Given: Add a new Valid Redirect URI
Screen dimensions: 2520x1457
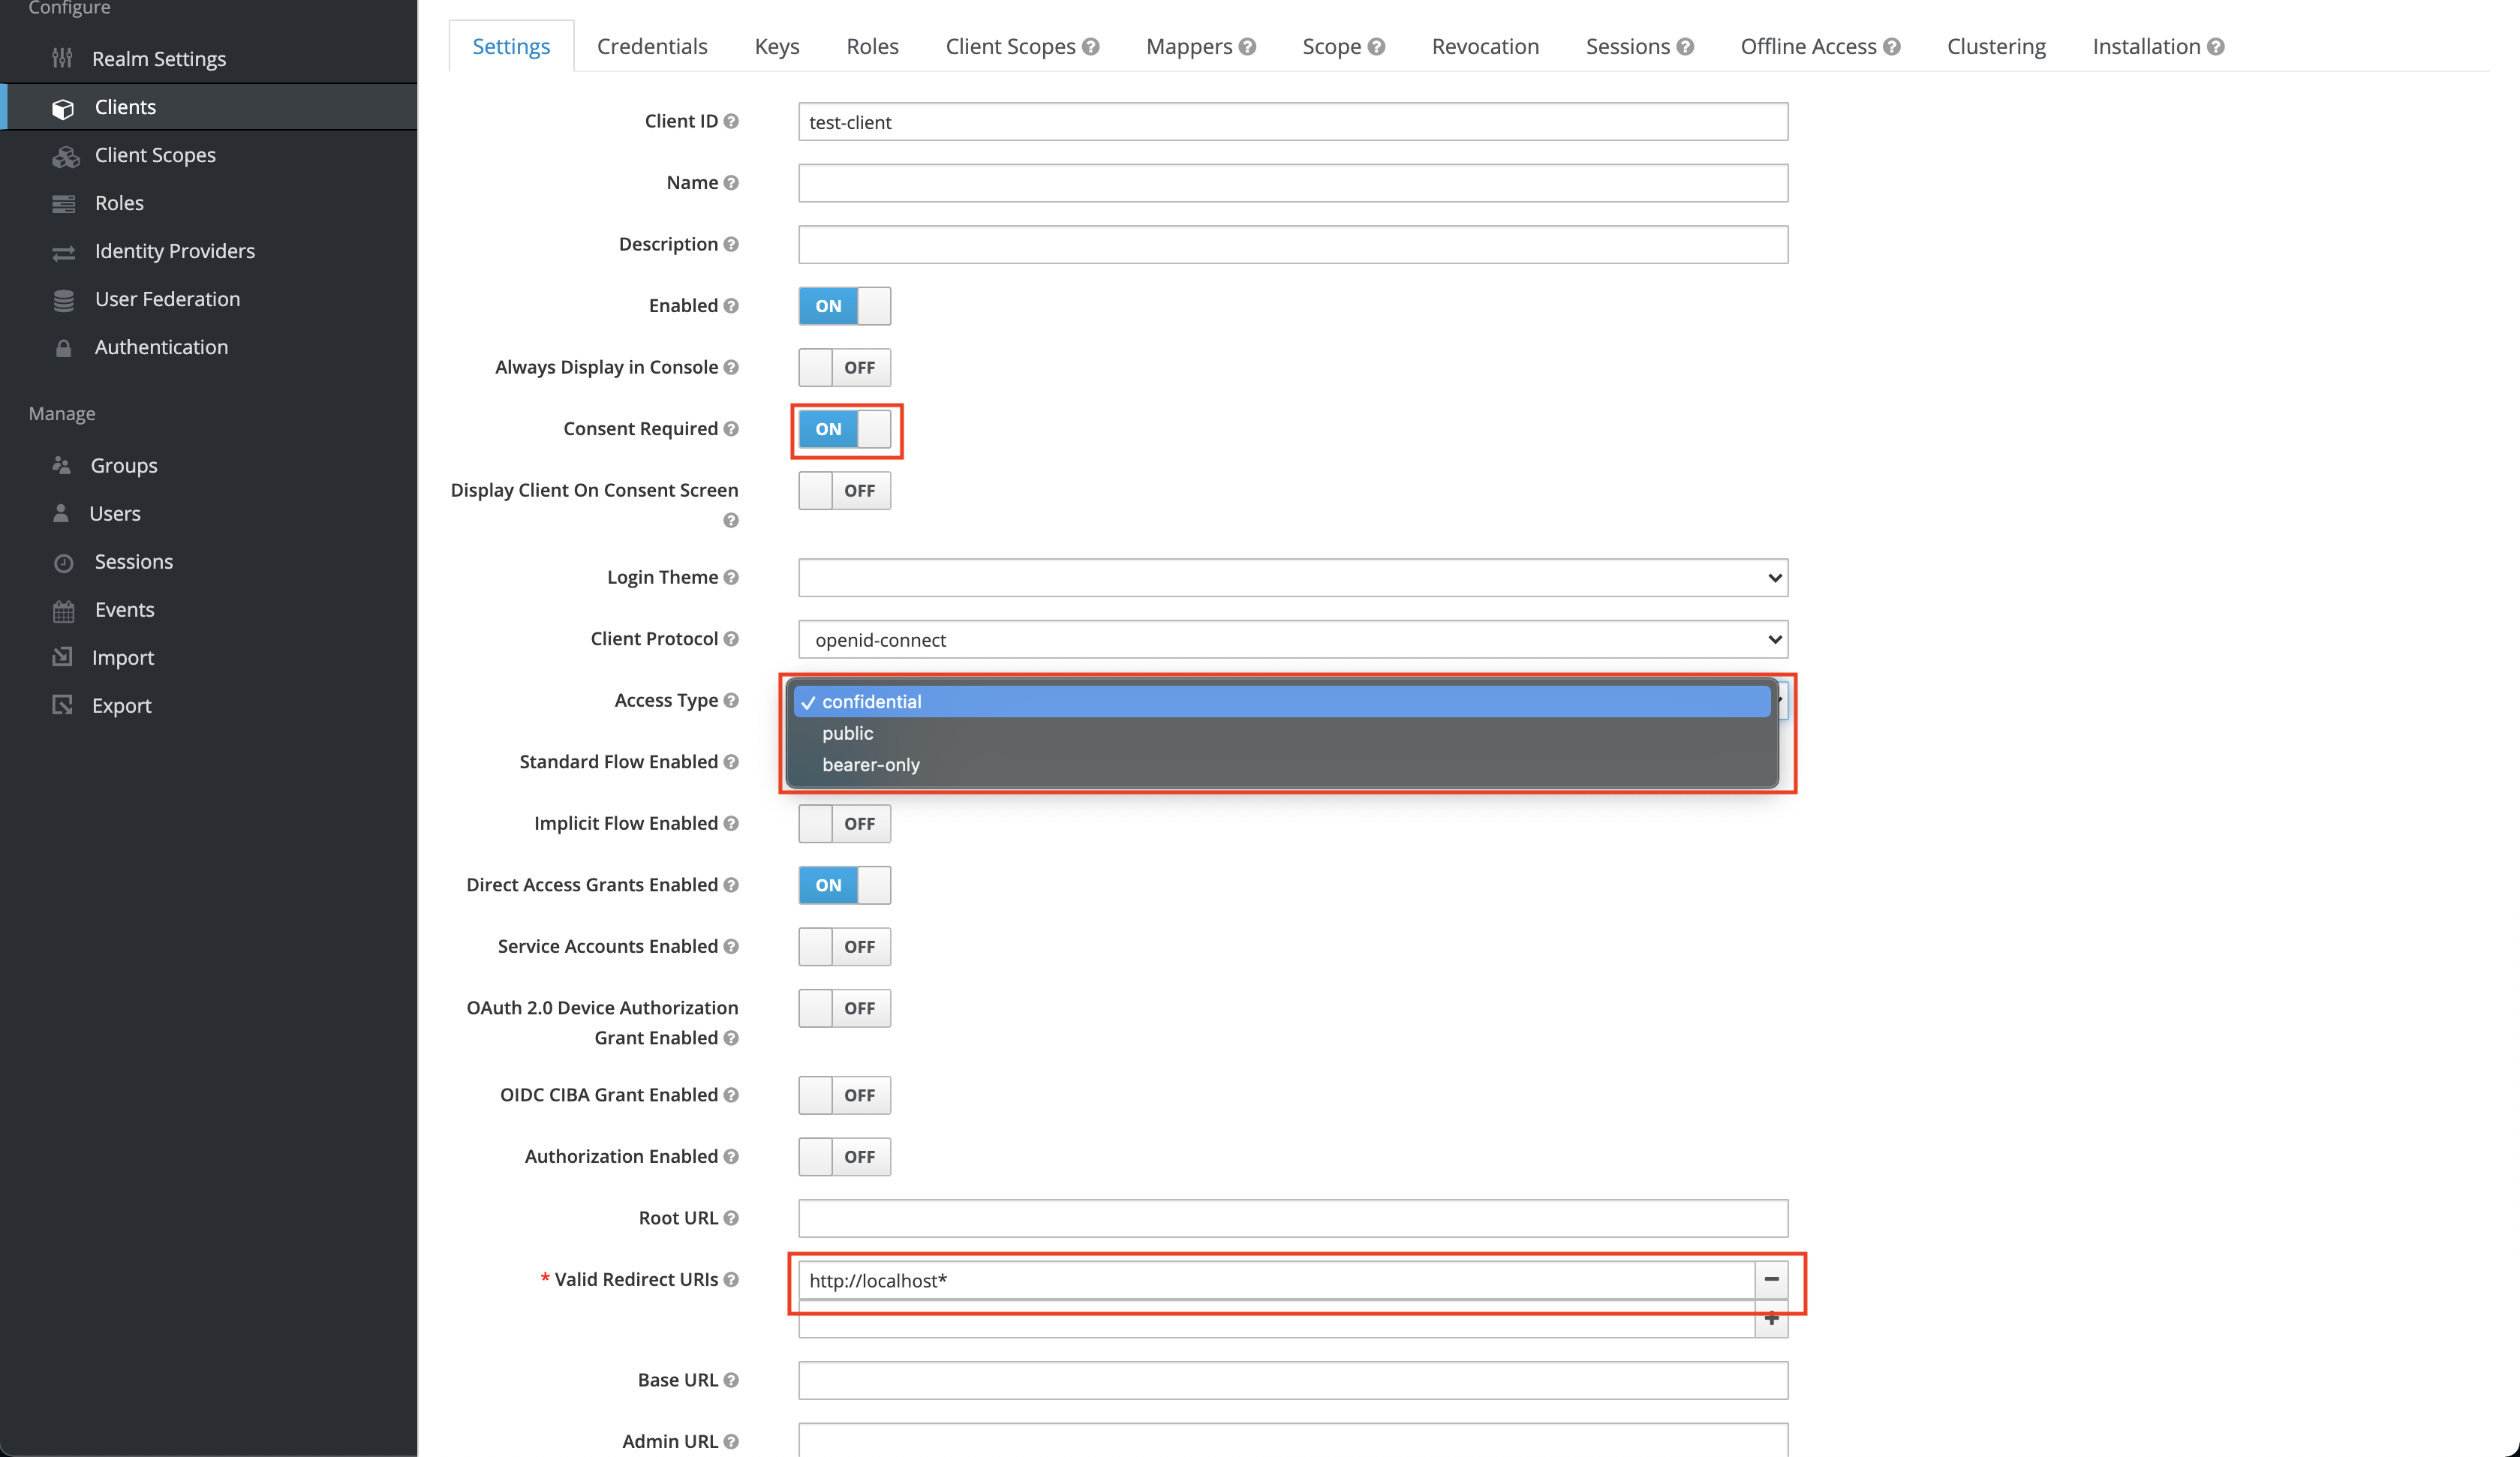Looking at the screenshot, I should point(1772,1319).
